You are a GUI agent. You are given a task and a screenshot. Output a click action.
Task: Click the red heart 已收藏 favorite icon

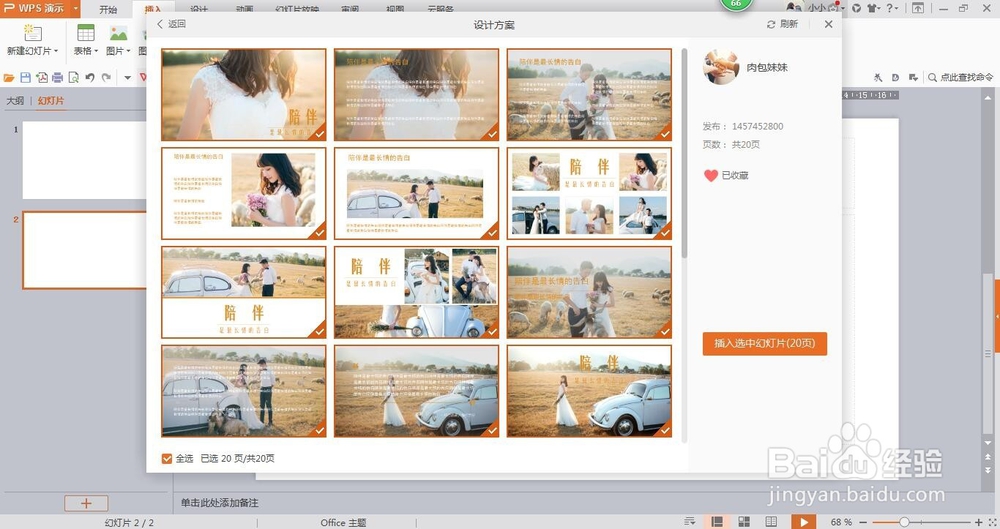pyautogui.click(x=711, y=175)
